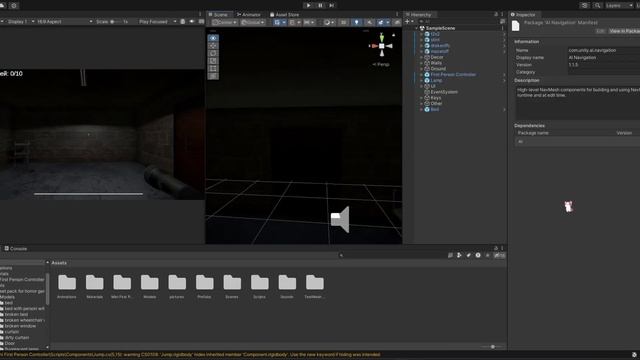
Task: Open the Models folder
Action: [149, 287]
